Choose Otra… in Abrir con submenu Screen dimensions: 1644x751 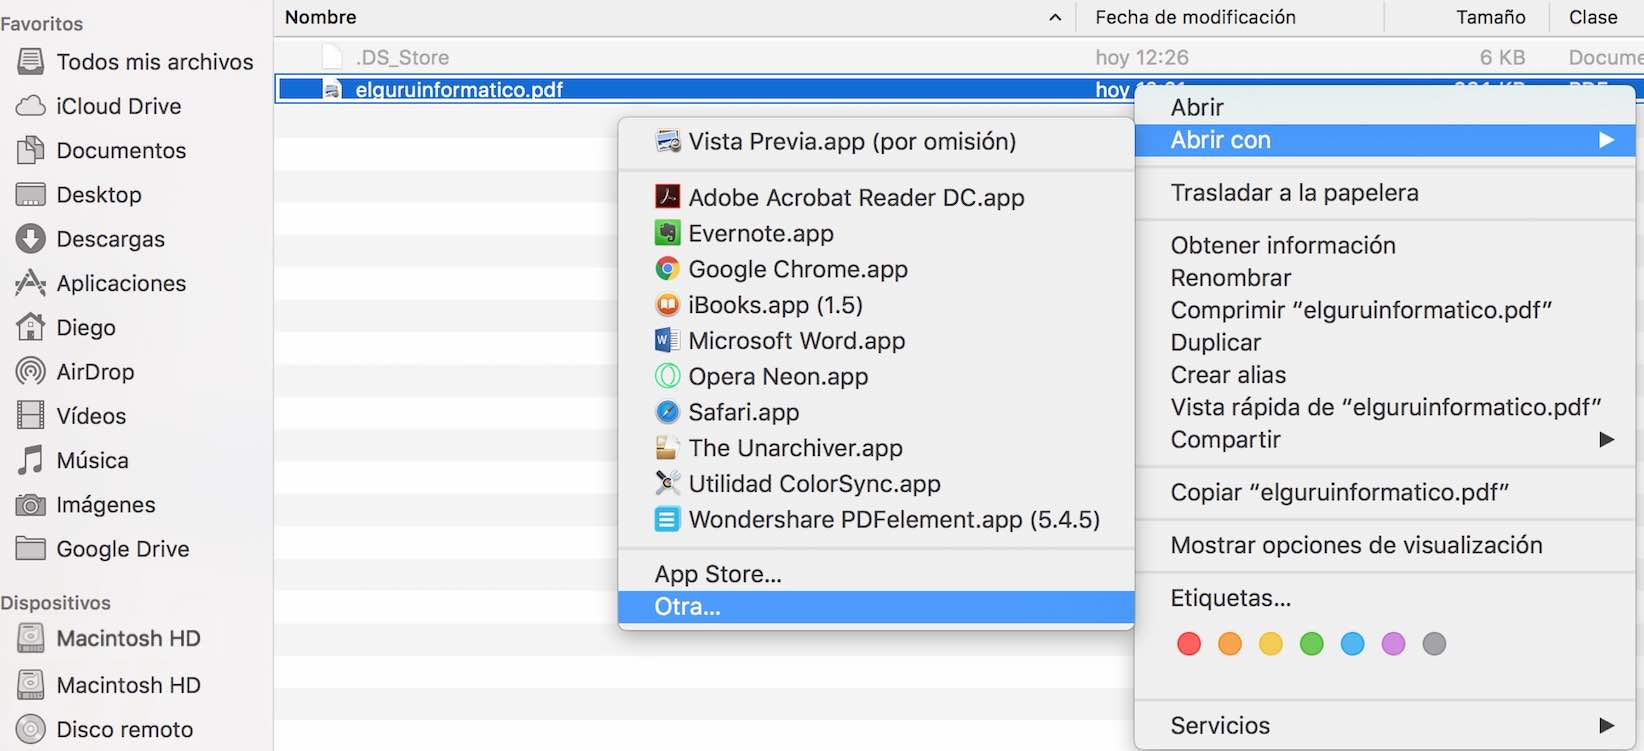click(x=876, y=607)
